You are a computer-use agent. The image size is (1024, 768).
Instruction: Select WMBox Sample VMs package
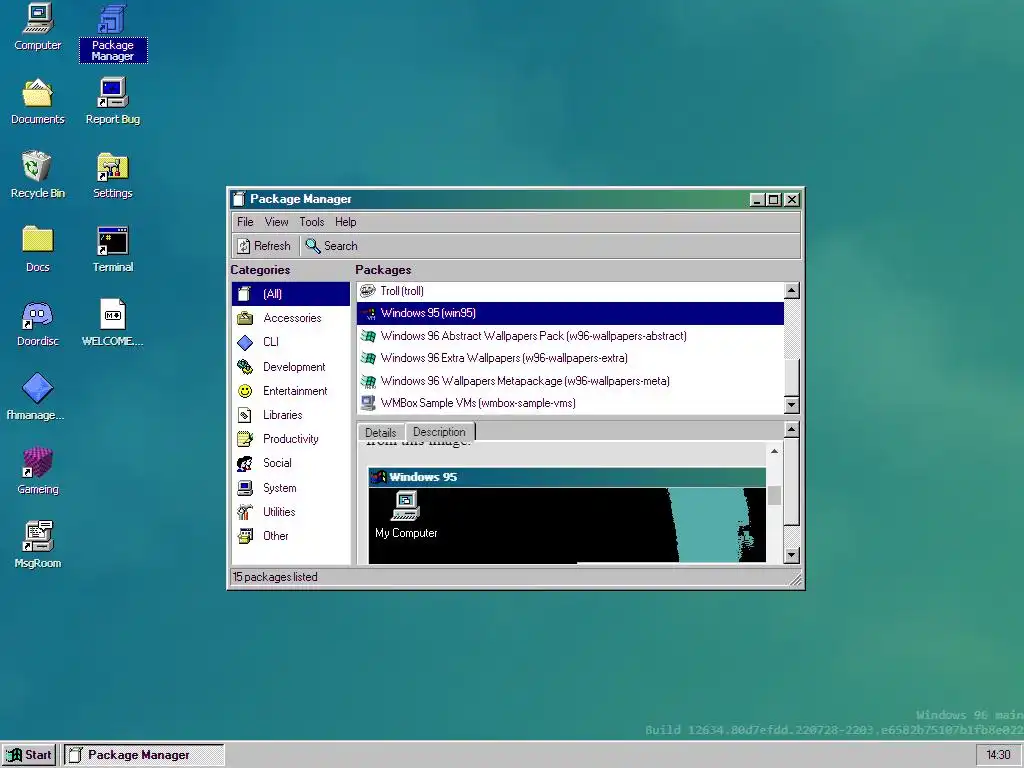tap(570, 403)
